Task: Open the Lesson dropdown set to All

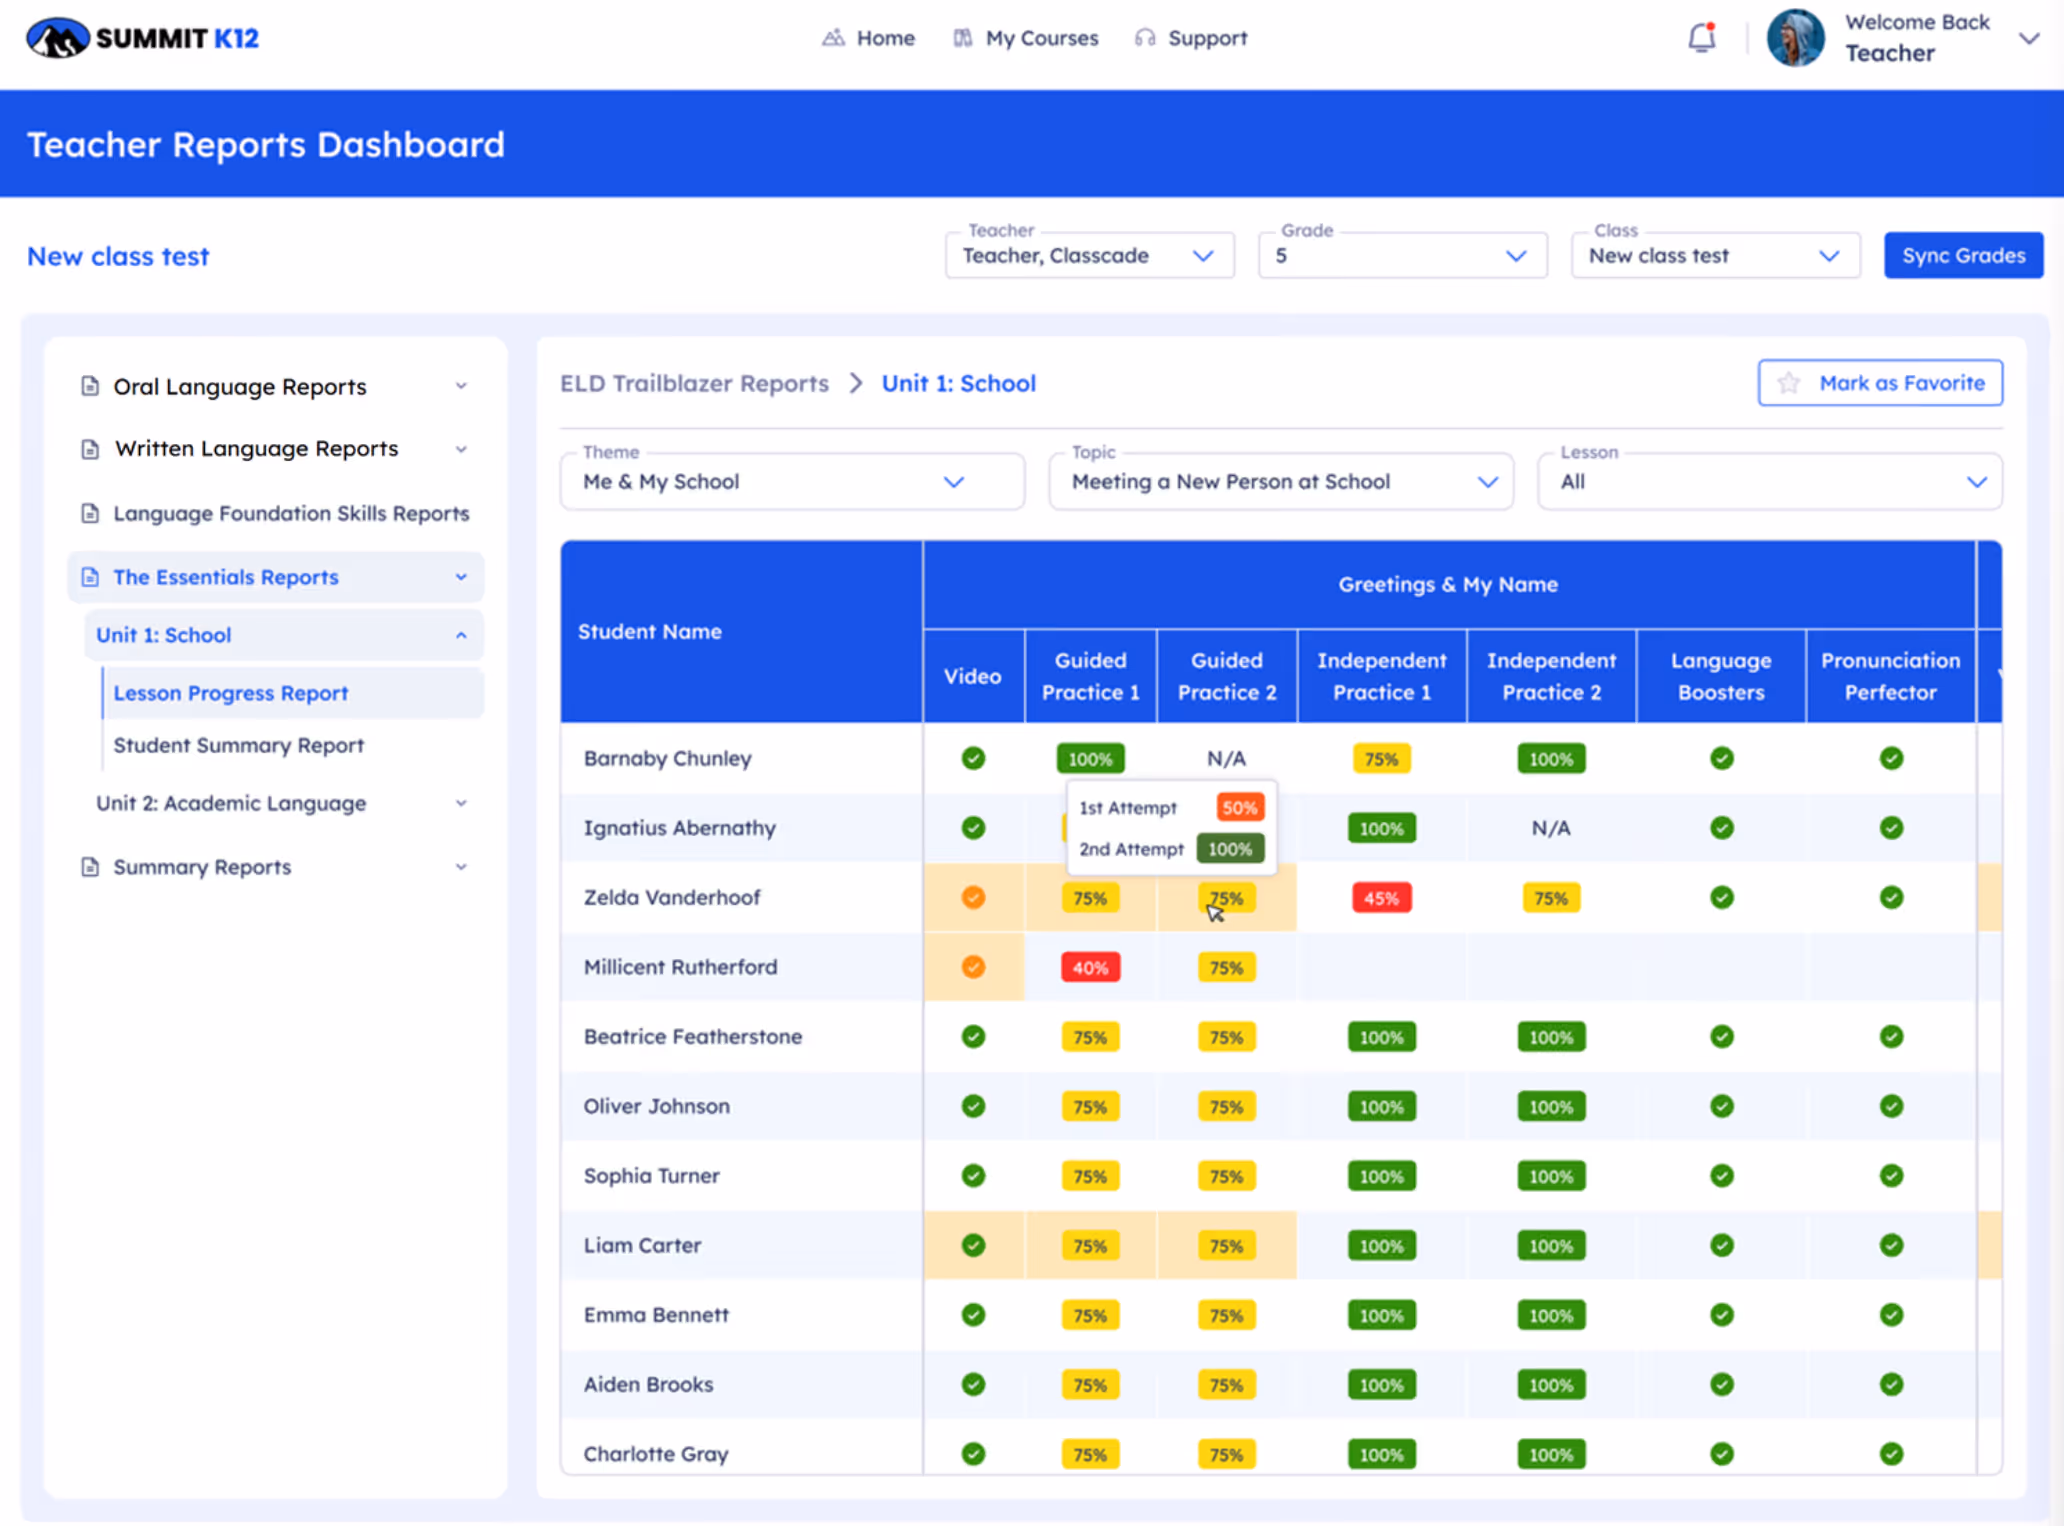Action: coord(1769,482)
